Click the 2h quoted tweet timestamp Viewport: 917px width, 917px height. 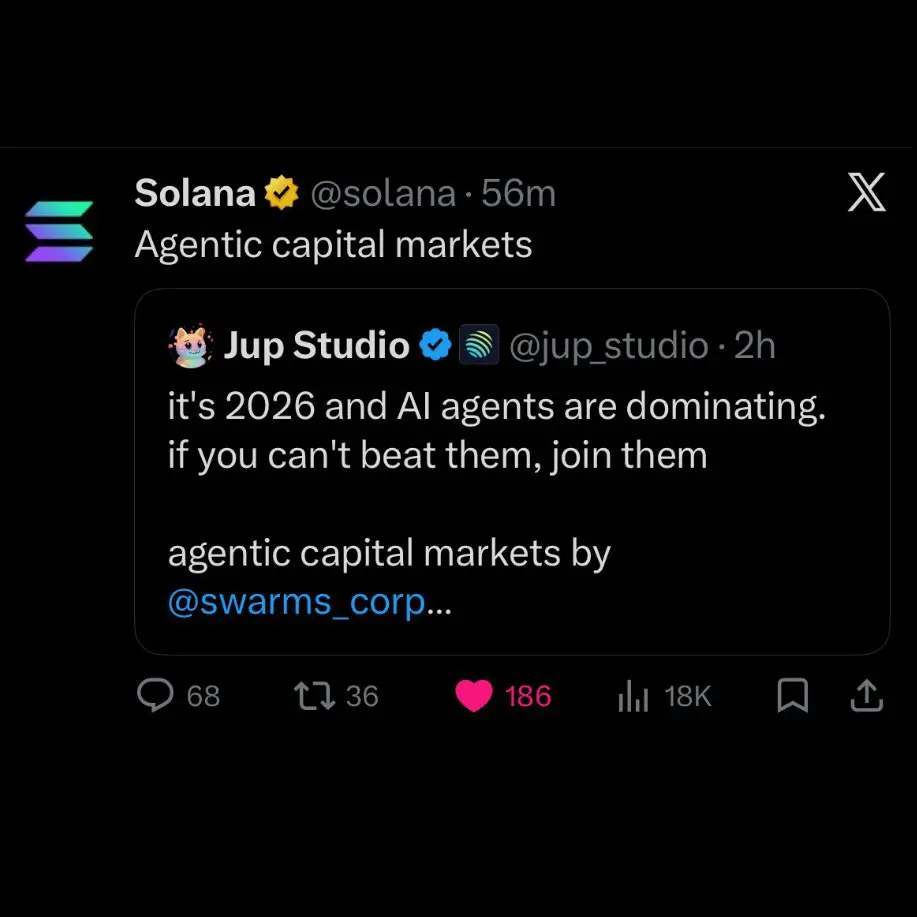[754, 345]
